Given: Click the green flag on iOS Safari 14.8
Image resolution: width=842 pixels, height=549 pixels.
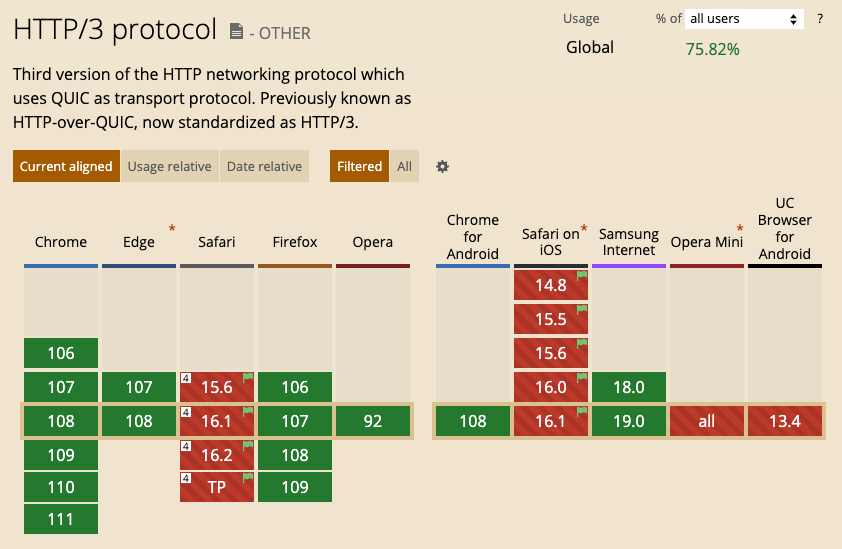Looking at the screenshot, I should point(581,277).
